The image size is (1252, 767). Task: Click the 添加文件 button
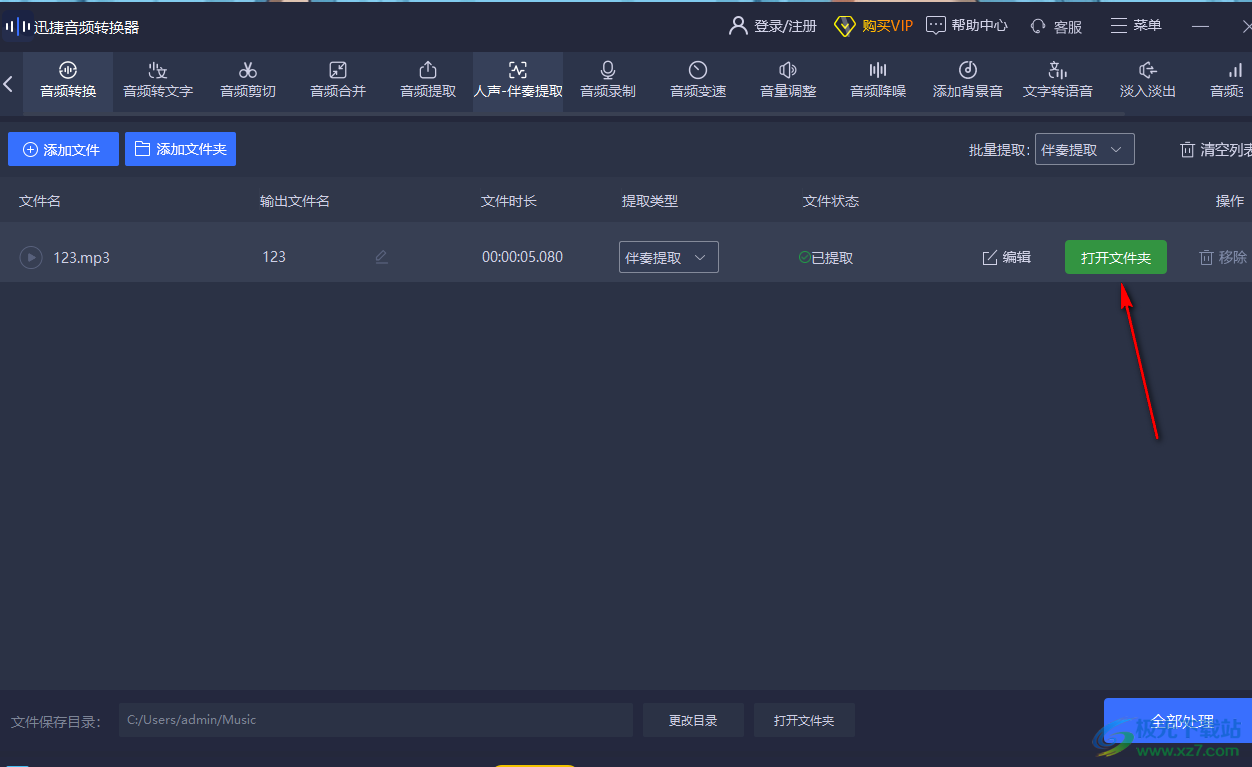coord(63,149)
